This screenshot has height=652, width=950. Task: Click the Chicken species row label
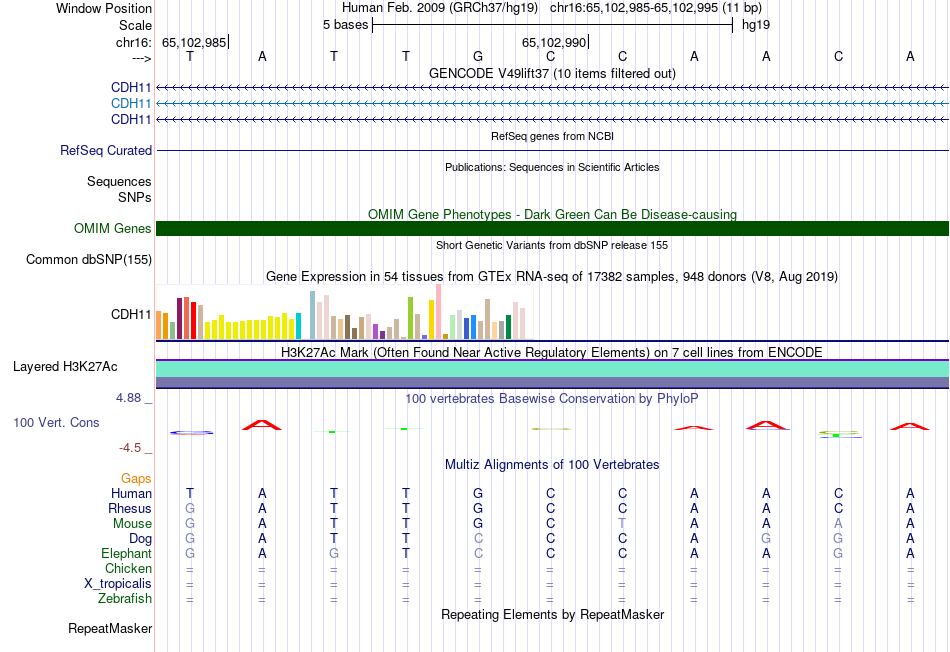(128, 568)
